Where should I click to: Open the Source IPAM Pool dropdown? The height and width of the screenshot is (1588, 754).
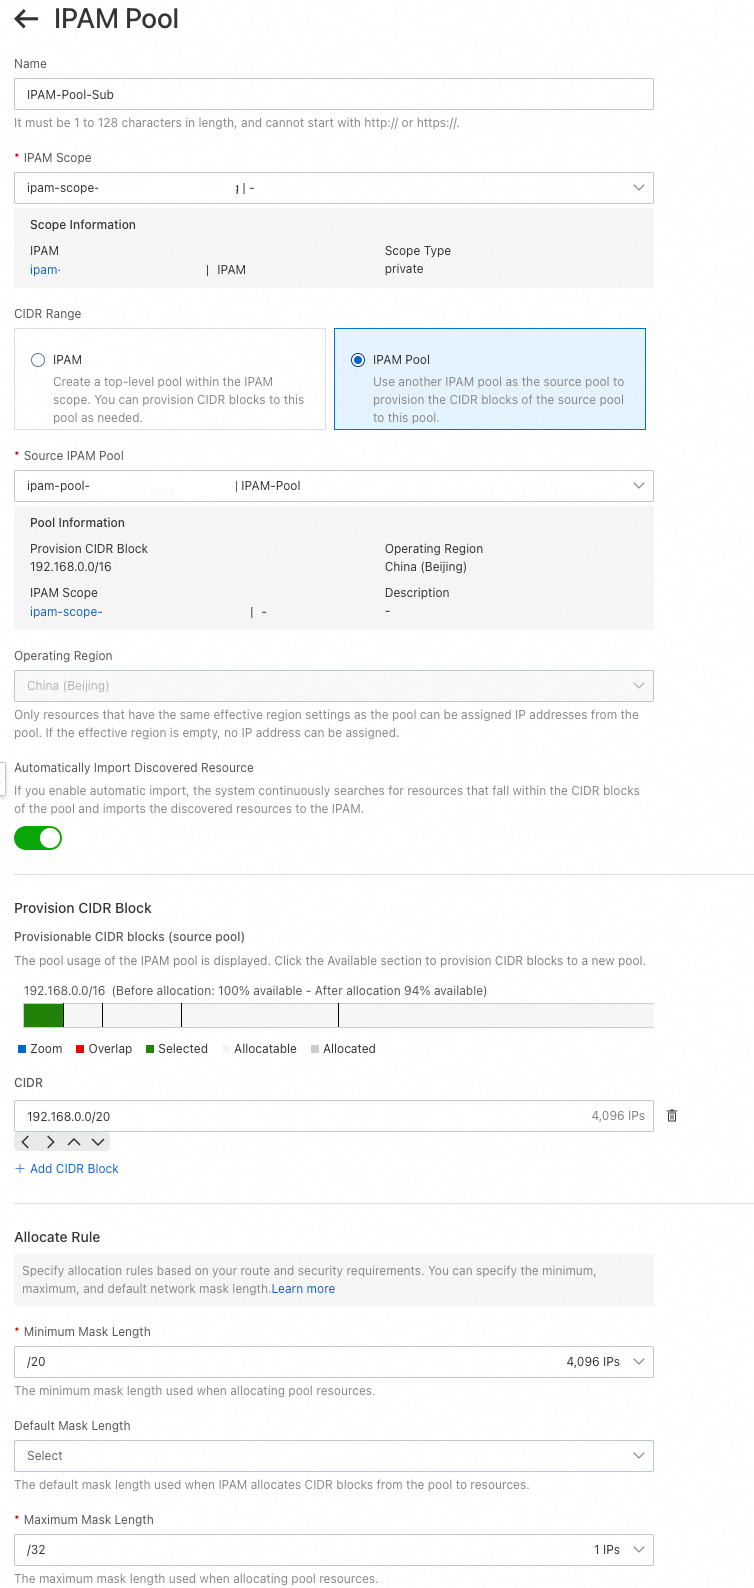tap(333, 486)
